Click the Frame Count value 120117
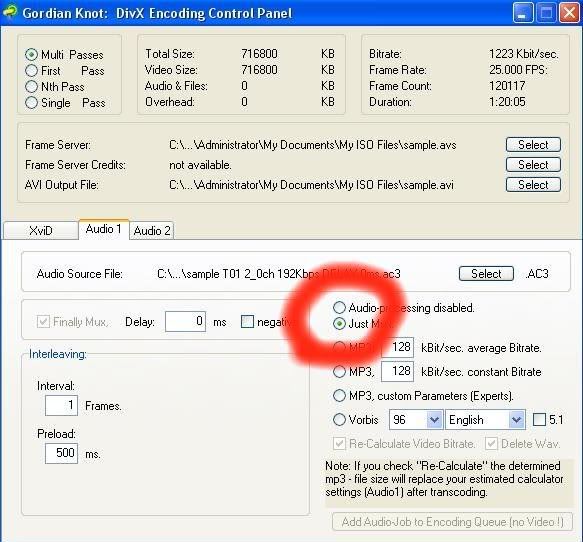The image size is (583, 542). coord(507,86)
